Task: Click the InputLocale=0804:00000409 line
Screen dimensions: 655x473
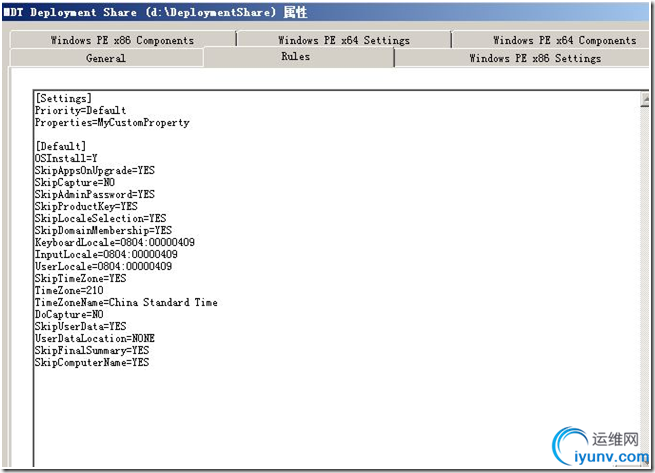Action: [x=106, y=254]
